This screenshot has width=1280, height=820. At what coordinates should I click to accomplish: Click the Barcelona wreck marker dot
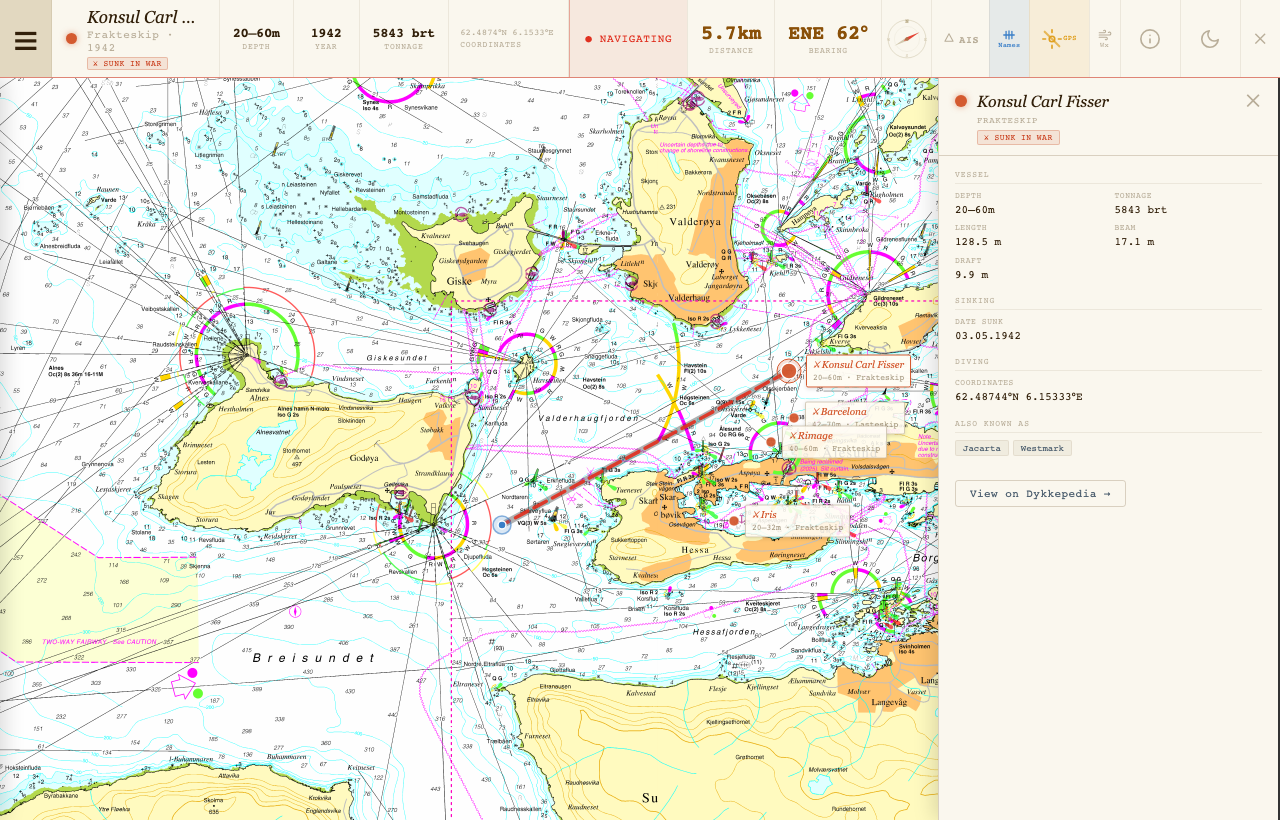[x=794, y=418]
